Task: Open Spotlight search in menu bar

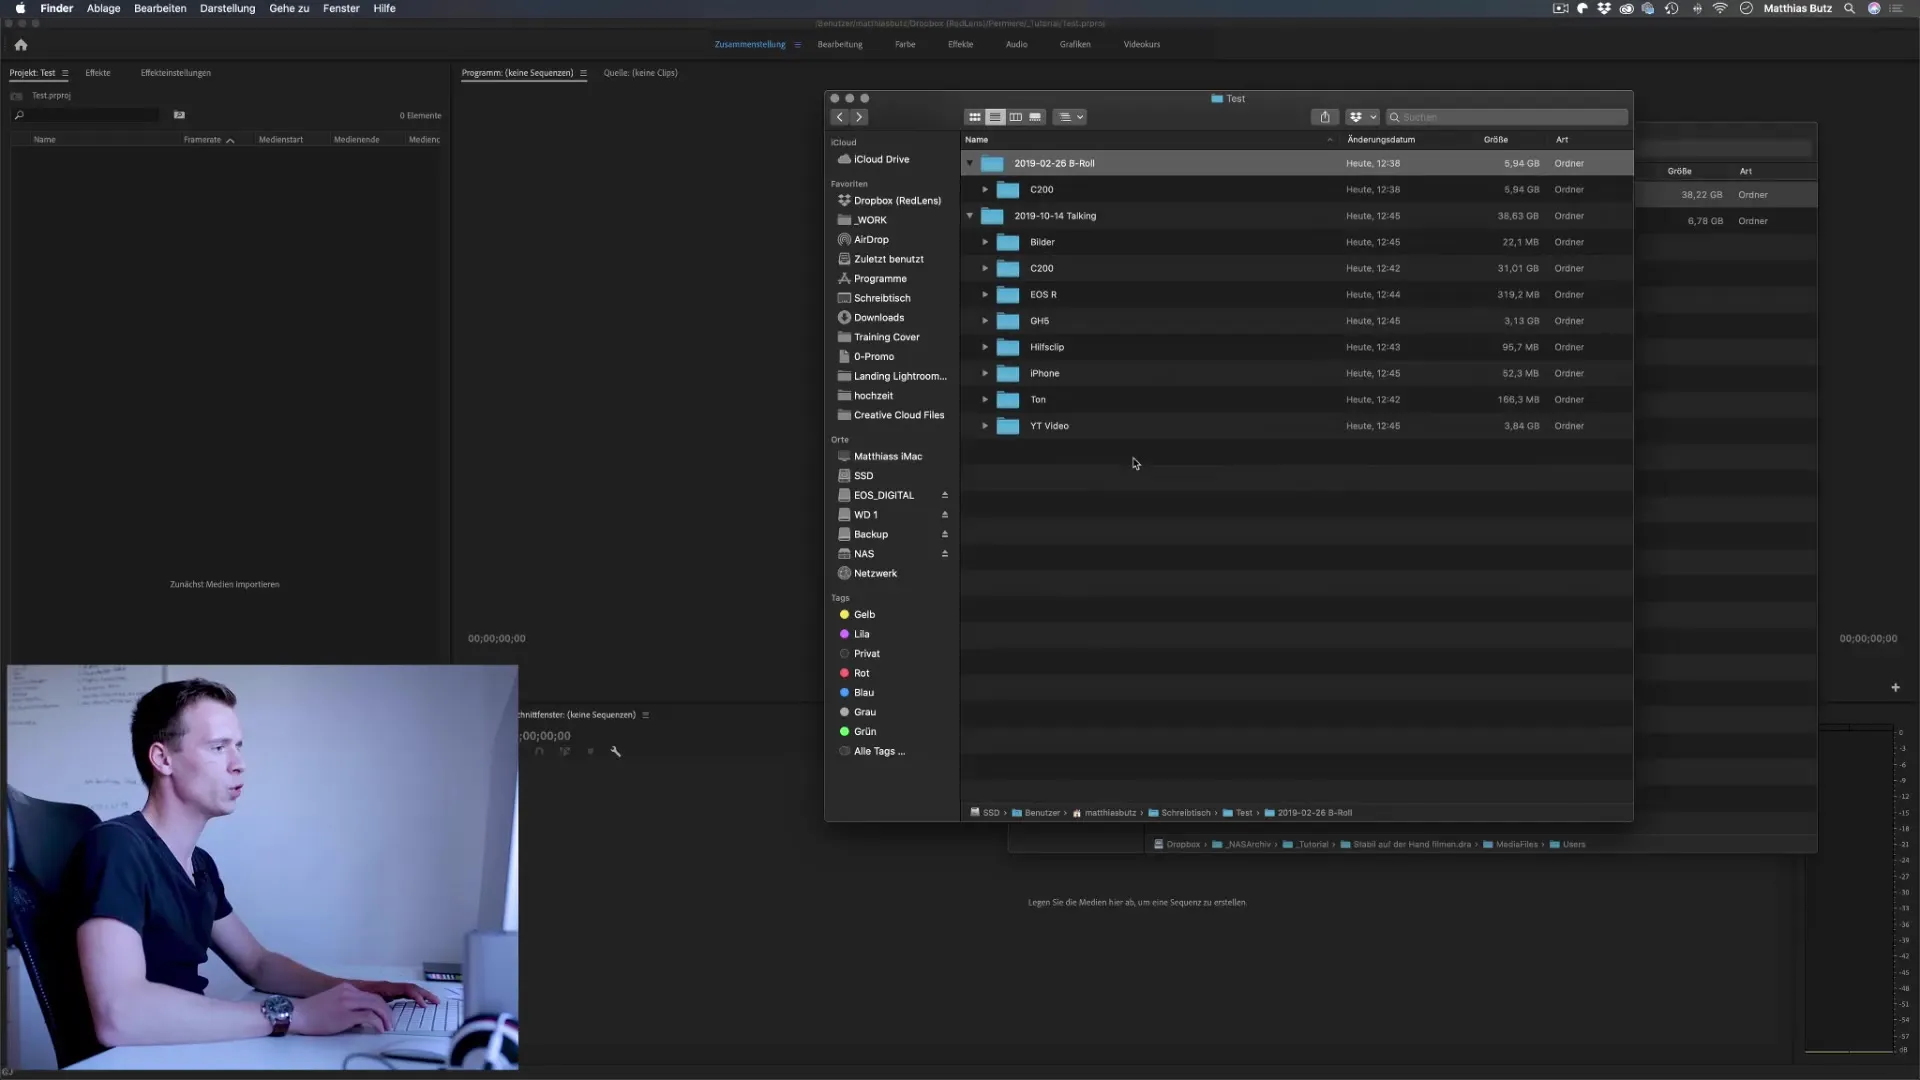Action: pyautogui.click(x=1849, y=8)
